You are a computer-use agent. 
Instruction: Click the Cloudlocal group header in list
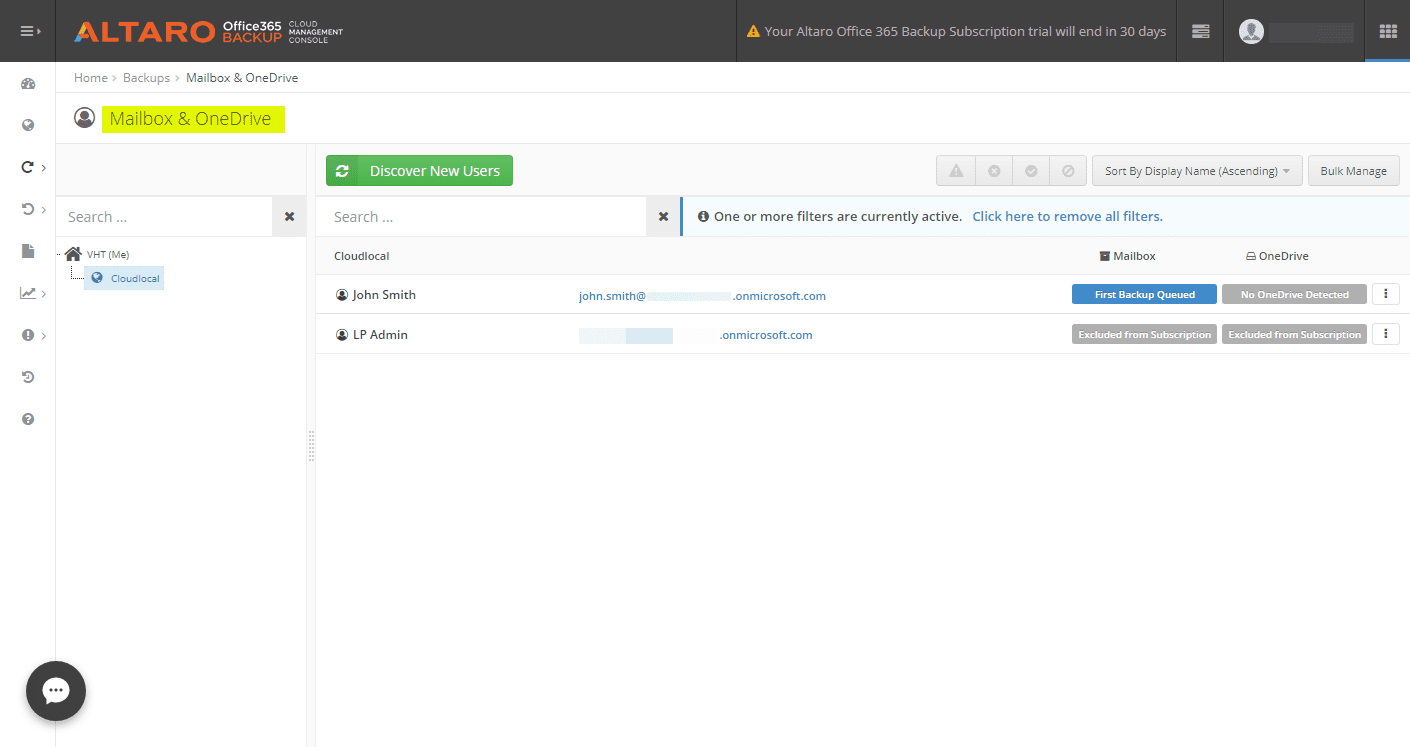pyautogui.click(x=361, y=256)
